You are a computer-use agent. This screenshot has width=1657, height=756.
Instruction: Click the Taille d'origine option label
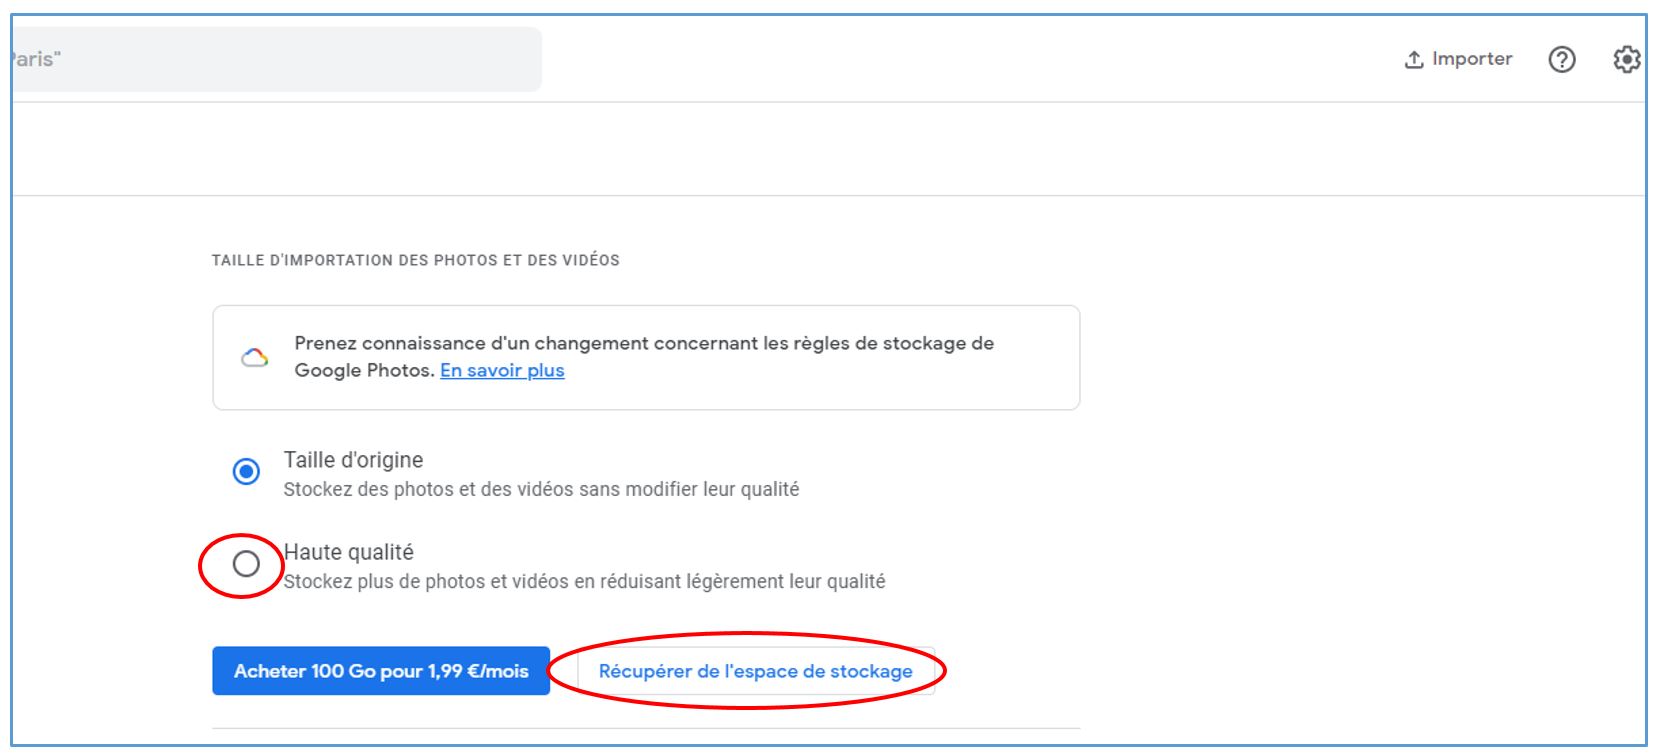[353, 460]
